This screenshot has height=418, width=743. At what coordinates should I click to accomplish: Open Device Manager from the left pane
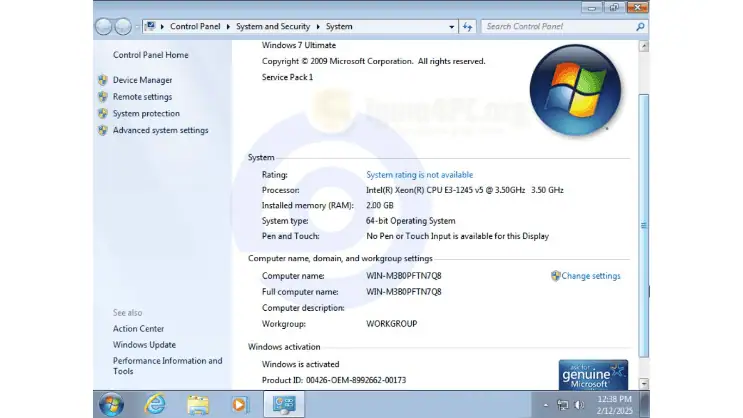pyautogui.click(x=142, y=80)
